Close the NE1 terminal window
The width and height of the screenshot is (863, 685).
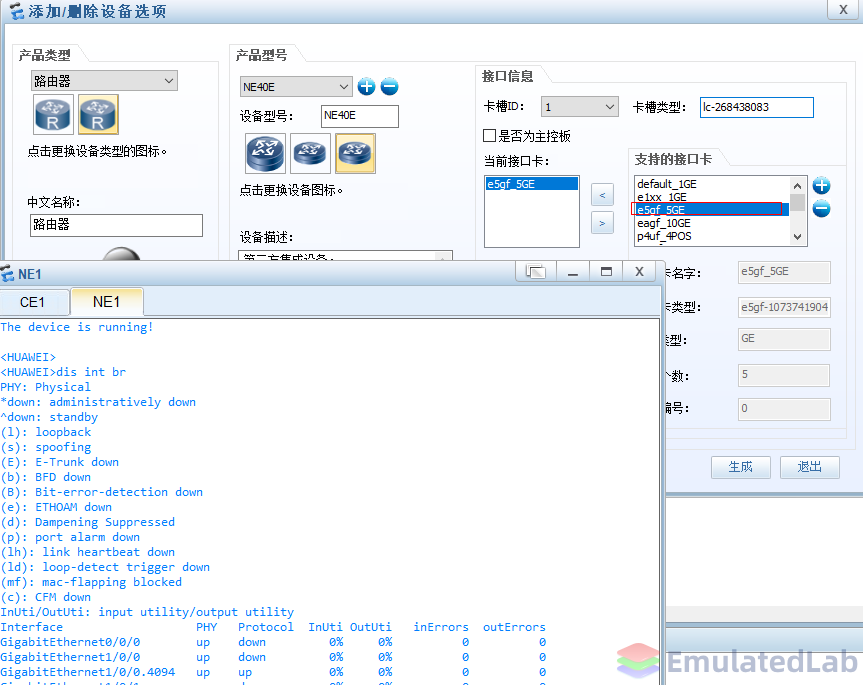tap(639, 271)
